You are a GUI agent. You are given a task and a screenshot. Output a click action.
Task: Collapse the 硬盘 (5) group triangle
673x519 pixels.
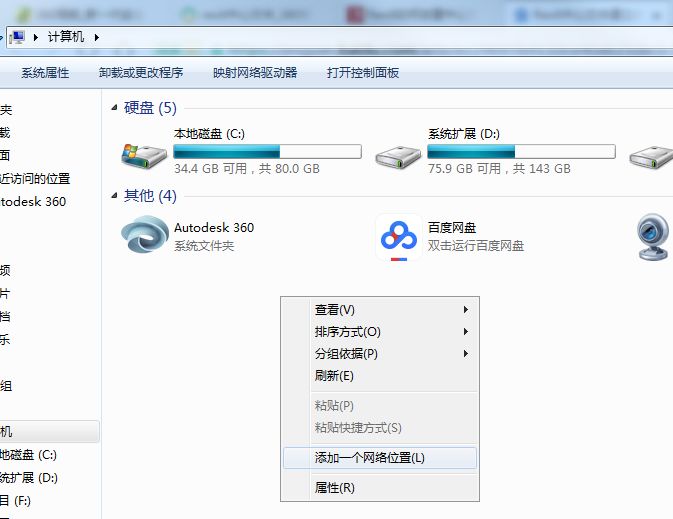click(114, 107)
